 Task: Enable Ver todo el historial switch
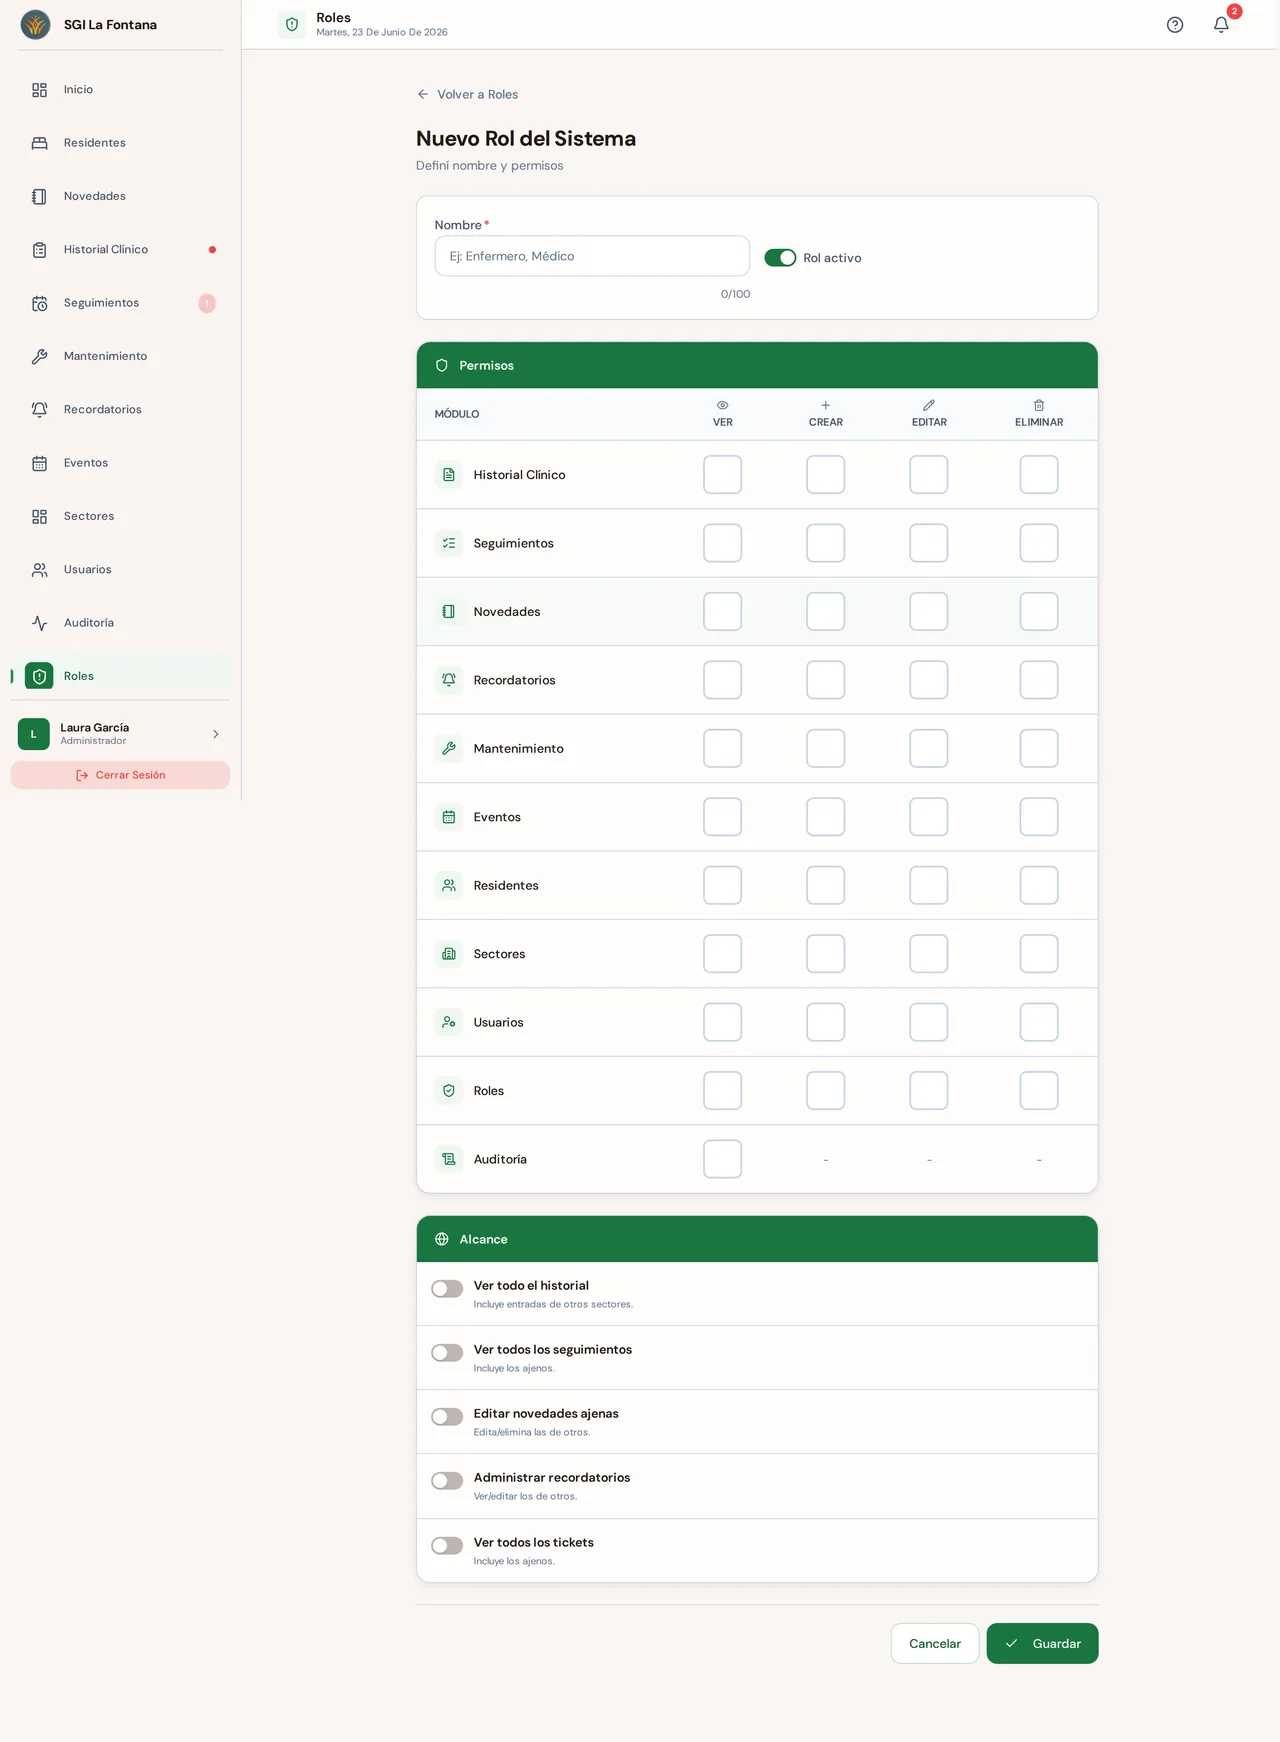[x=447, y=1289]
